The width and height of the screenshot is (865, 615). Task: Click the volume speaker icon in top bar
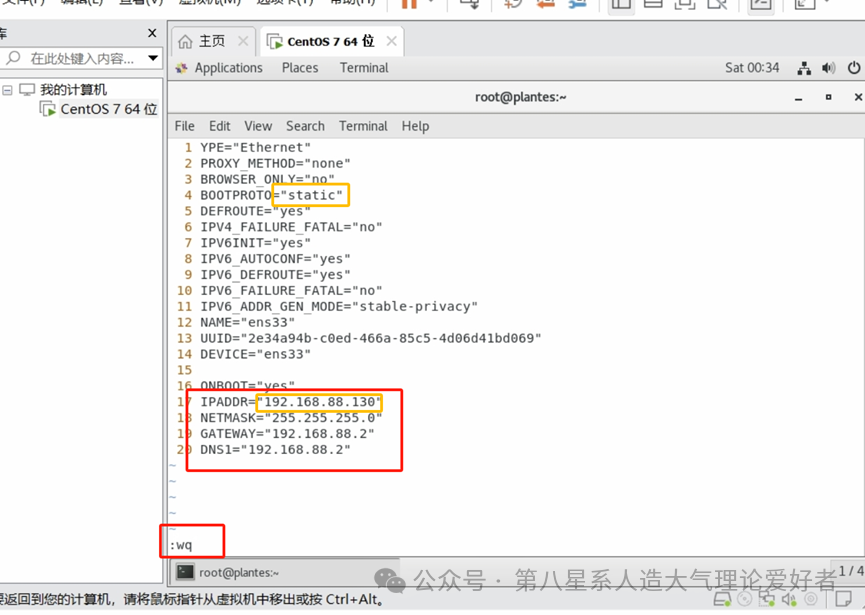tap(828, 68)
